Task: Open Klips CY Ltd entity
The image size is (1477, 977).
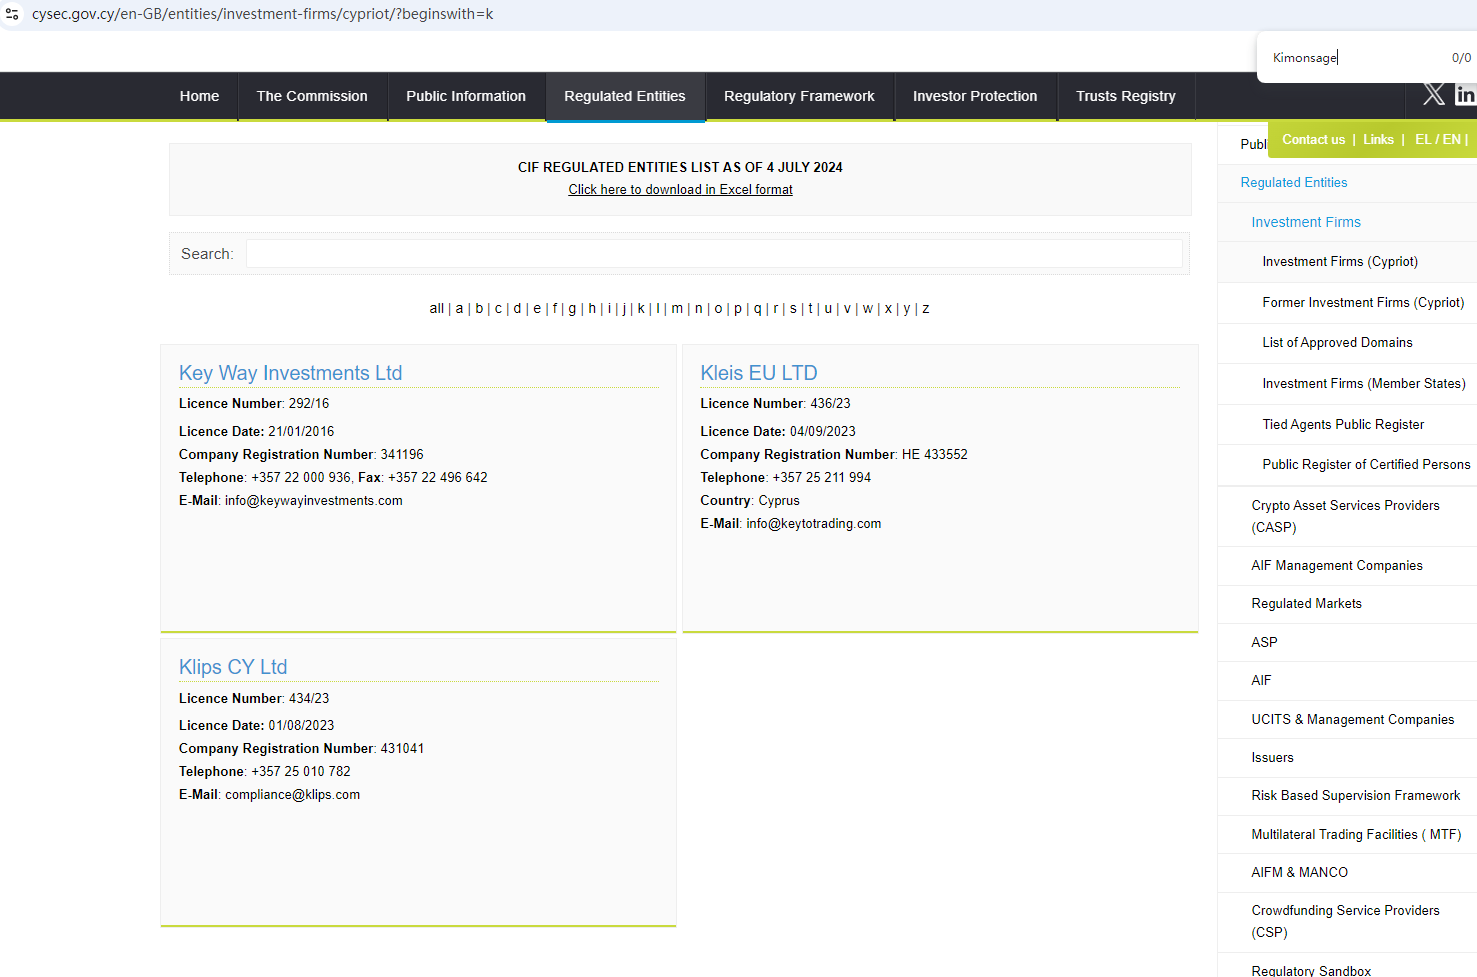Action: [x=233, y=667]
